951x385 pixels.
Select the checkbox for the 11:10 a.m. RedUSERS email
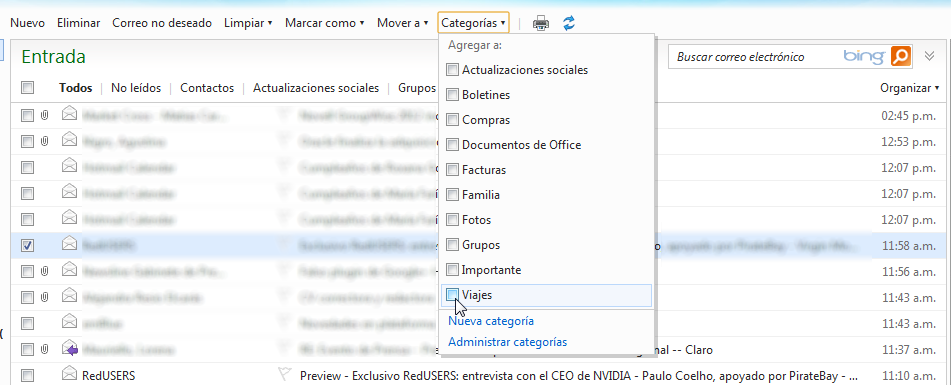click(x=27, y=376)
